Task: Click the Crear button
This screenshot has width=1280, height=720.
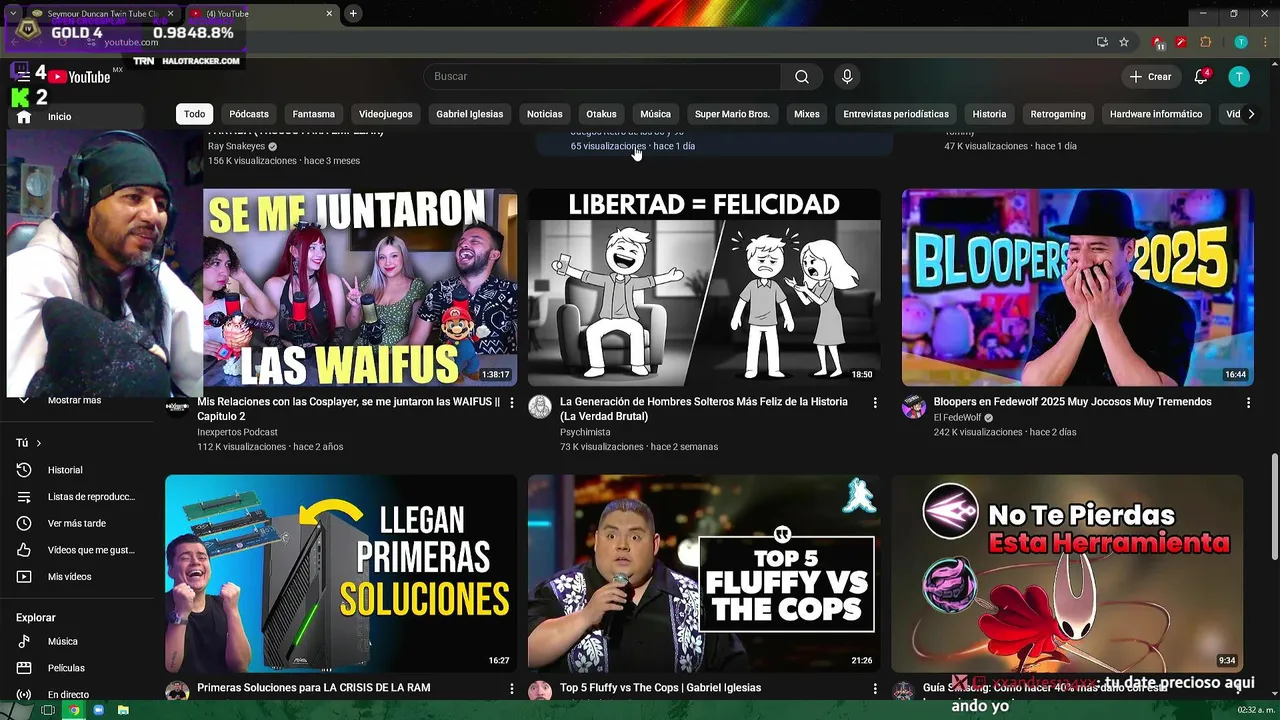Action: pyautogui.click(x=1150, y=77)
